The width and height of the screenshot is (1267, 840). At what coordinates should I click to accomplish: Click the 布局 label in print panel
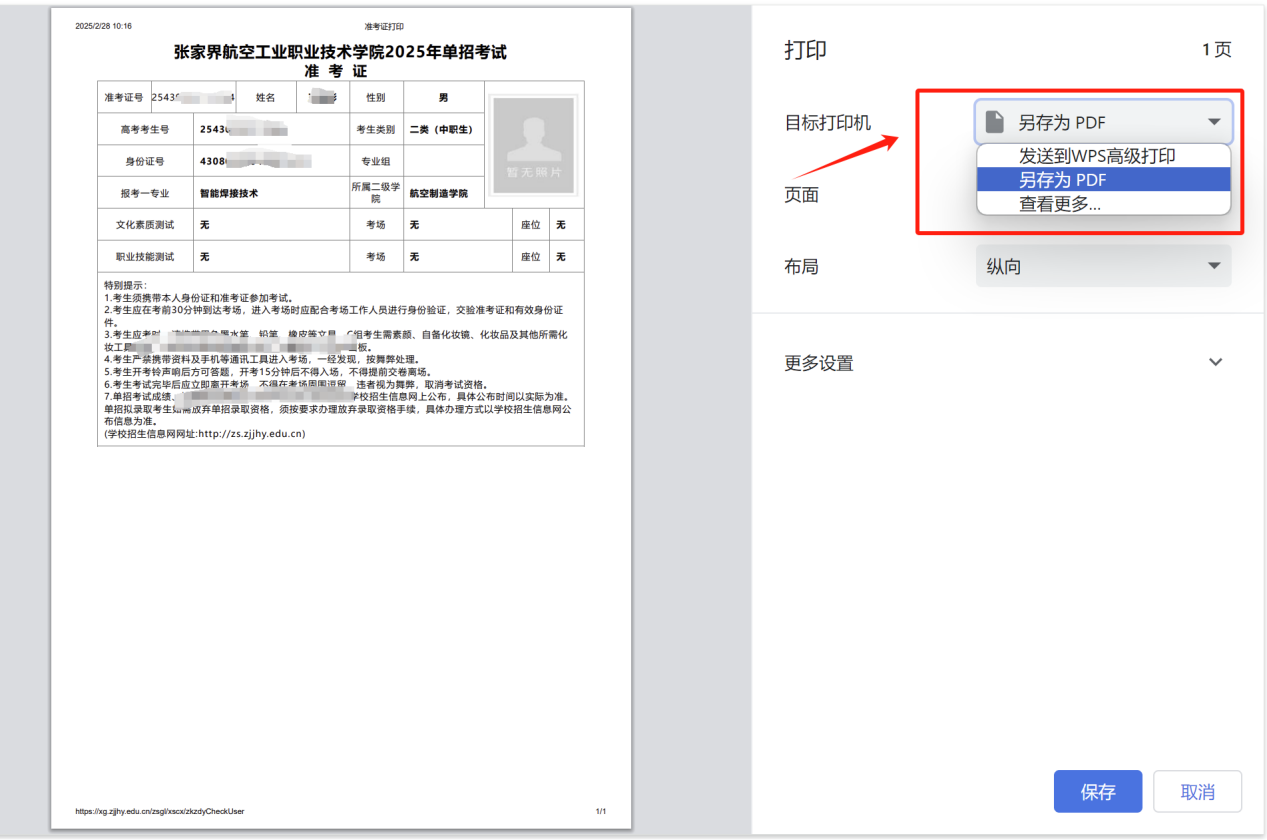click(x=801, y=267)
